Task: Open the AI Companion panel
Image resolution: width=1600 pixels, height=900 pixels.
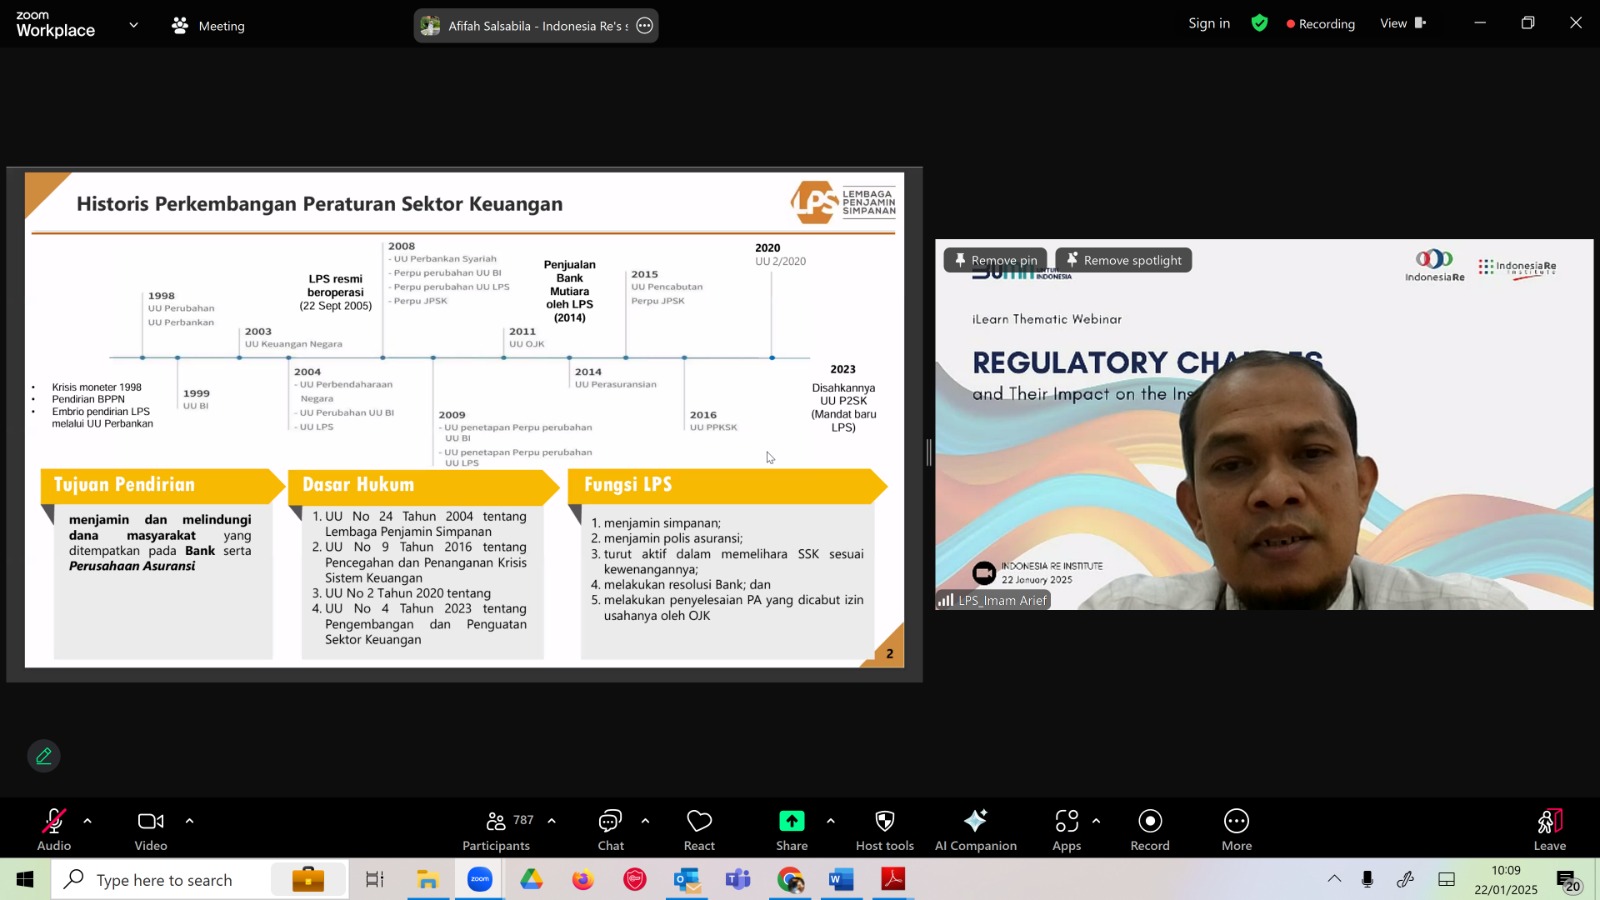Action: pos(975,830)
